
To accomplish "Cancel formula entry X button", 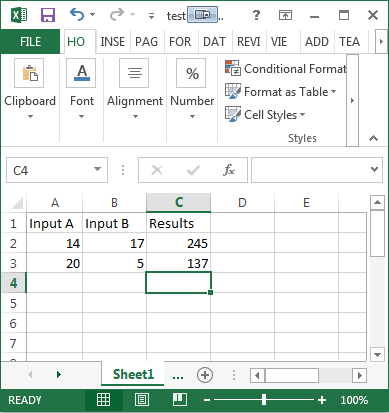I will [x=157, y=170].
